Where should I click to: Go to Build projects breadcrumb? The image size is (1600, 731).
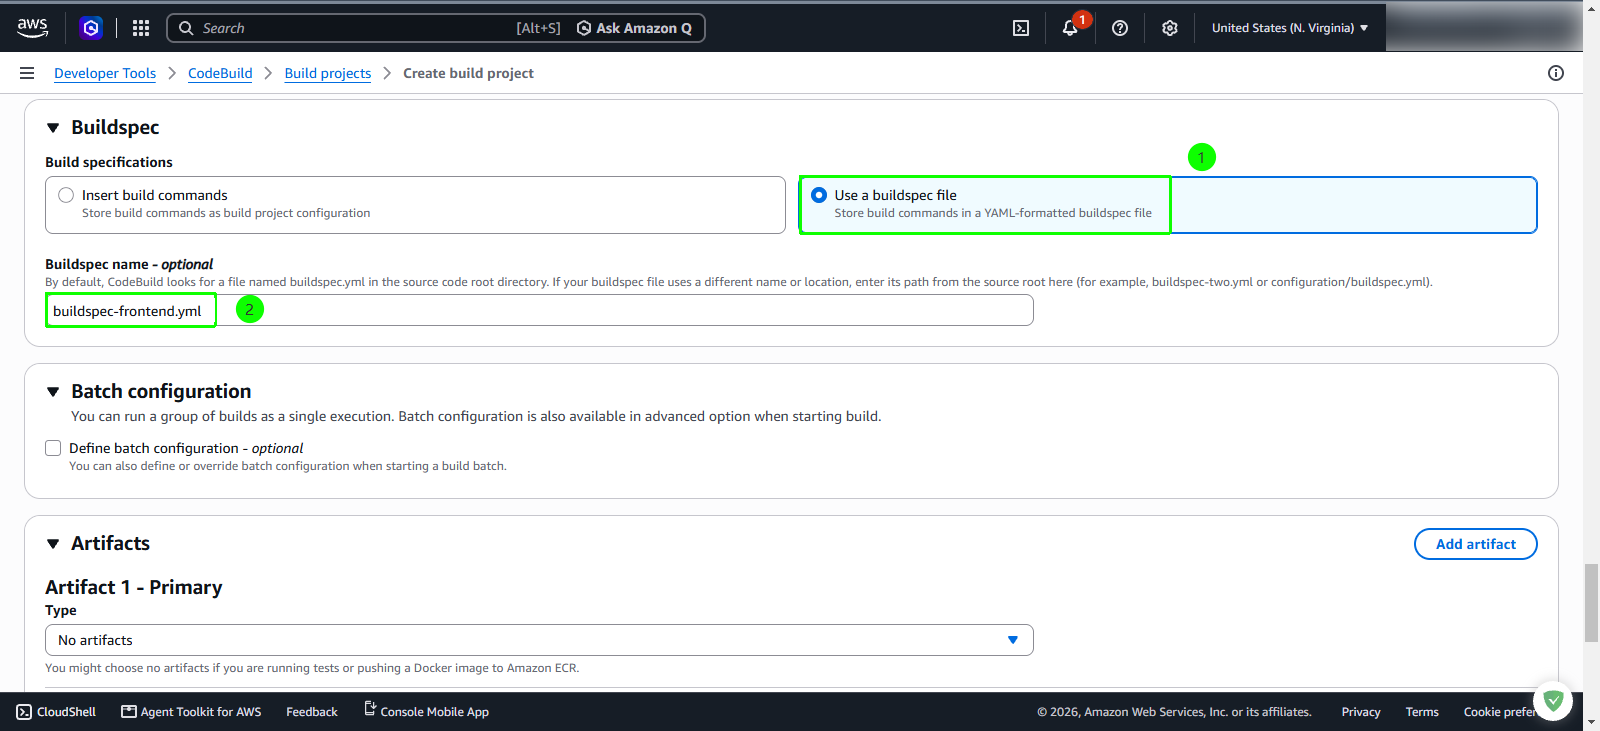[x=328, y=73]
